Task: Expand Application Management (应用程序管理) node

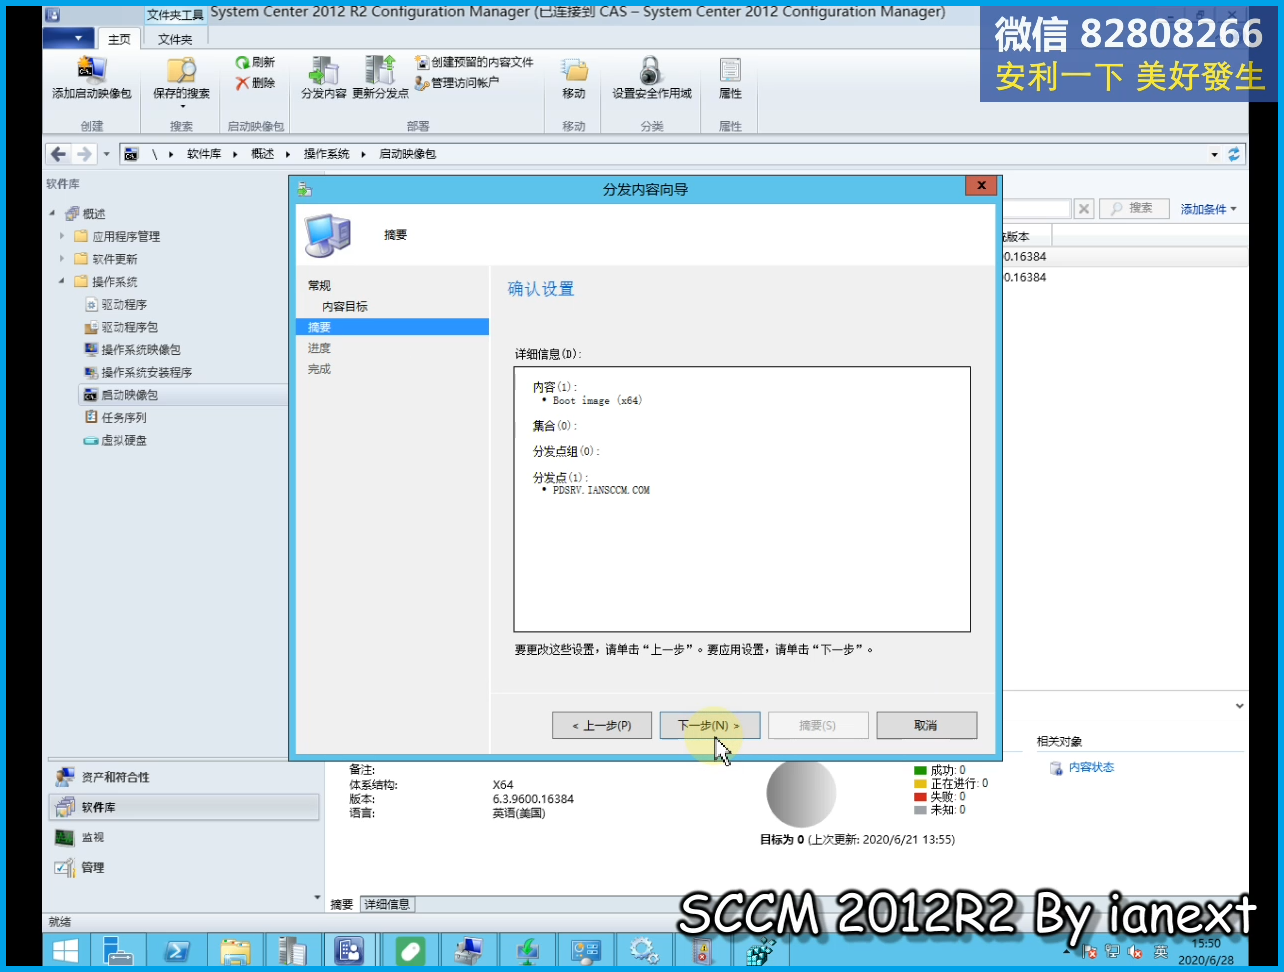Action: pyautogui.click(x=62, y=236)
